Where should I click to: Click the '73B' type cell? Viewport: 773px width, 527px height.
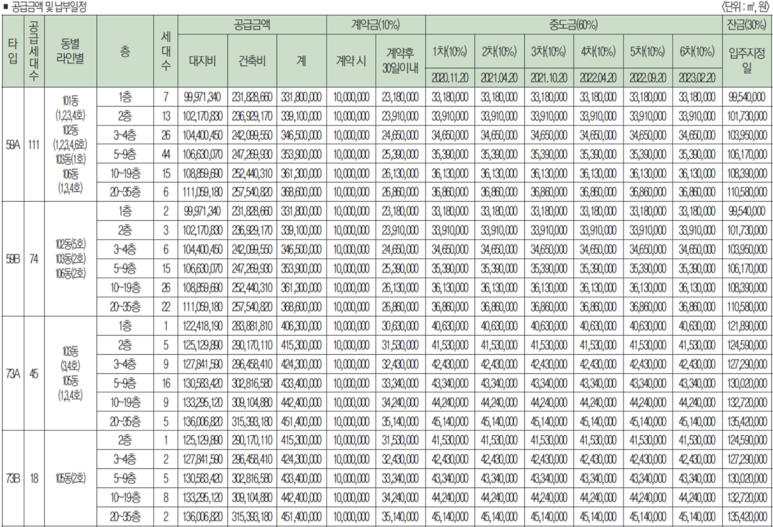(x=12, y=478)
